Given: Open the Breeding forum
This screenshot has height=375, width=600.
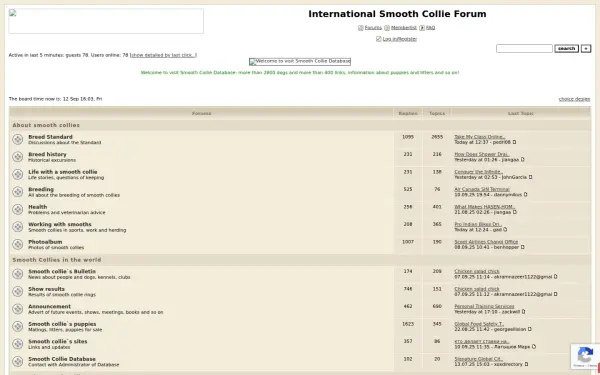Looking at the screenshot, I should point(41,189).
